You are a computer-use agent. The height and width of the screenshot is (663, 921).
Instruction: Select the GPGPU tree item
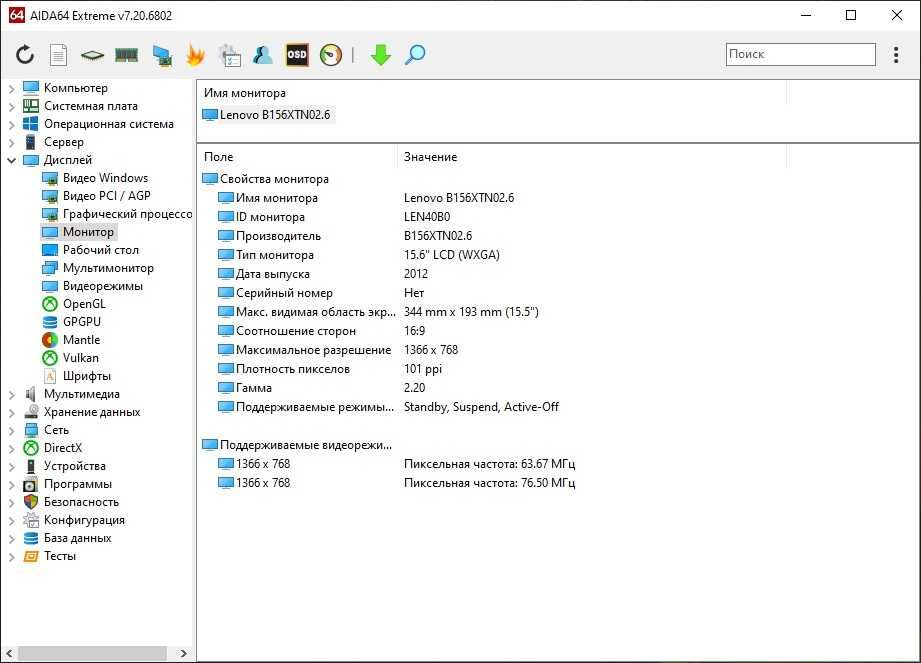coord(72,322)
